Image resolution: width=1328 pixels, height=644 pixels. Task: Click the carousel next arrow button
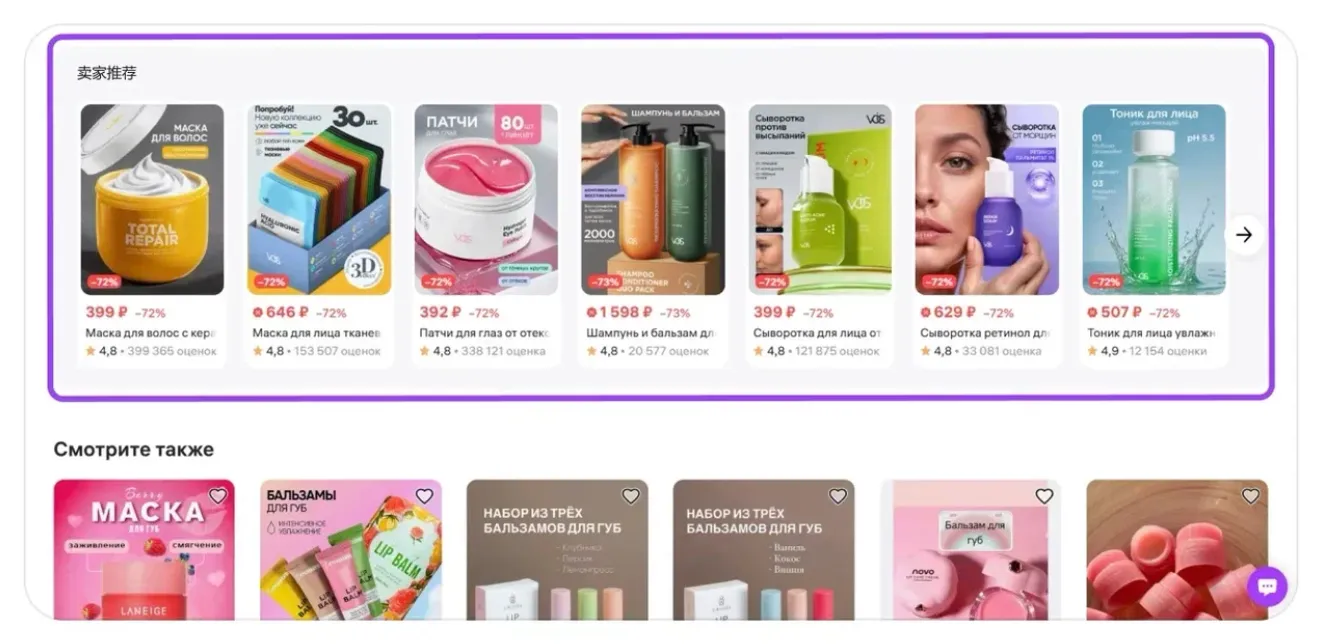tap(1243, 235)
